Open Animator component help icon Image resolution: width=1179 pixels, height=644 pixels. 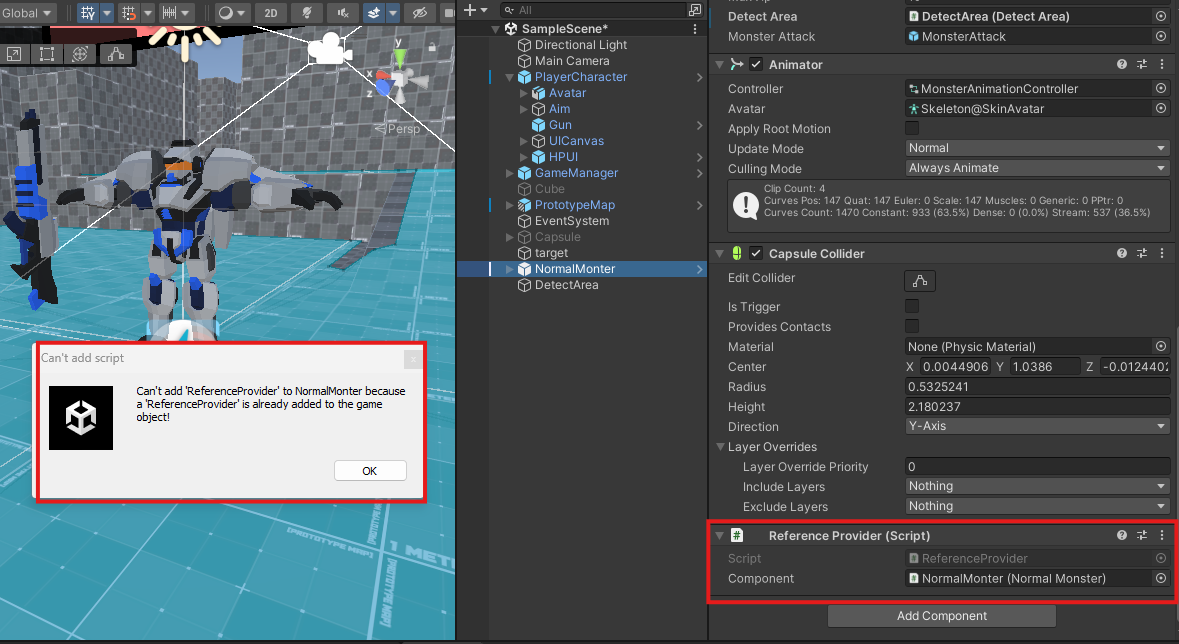coord(1122,65)
